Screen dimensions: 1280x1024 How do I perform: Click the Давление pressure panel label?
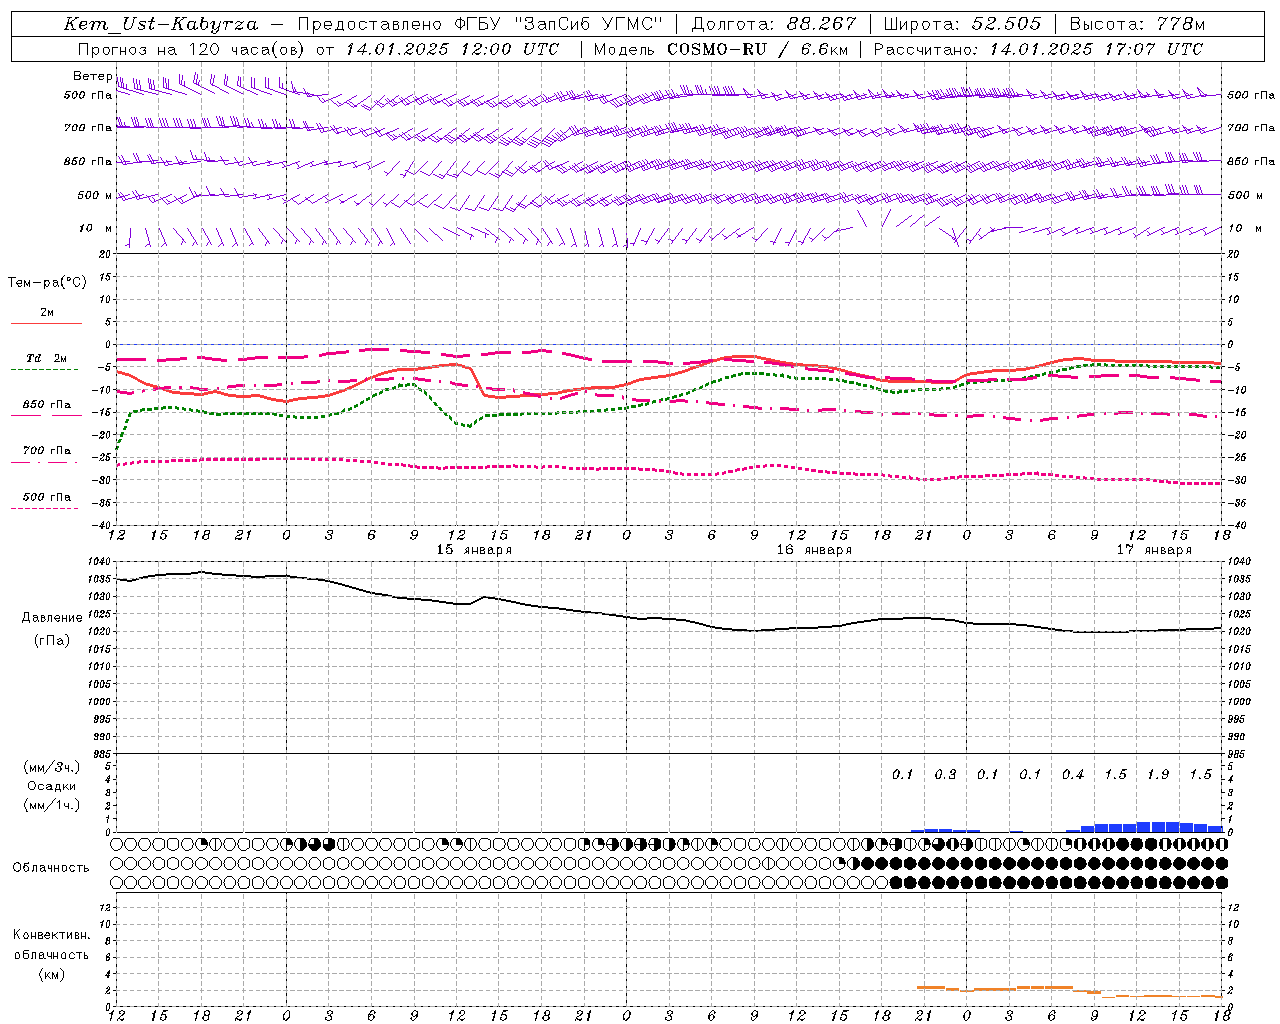click(52, 618)
